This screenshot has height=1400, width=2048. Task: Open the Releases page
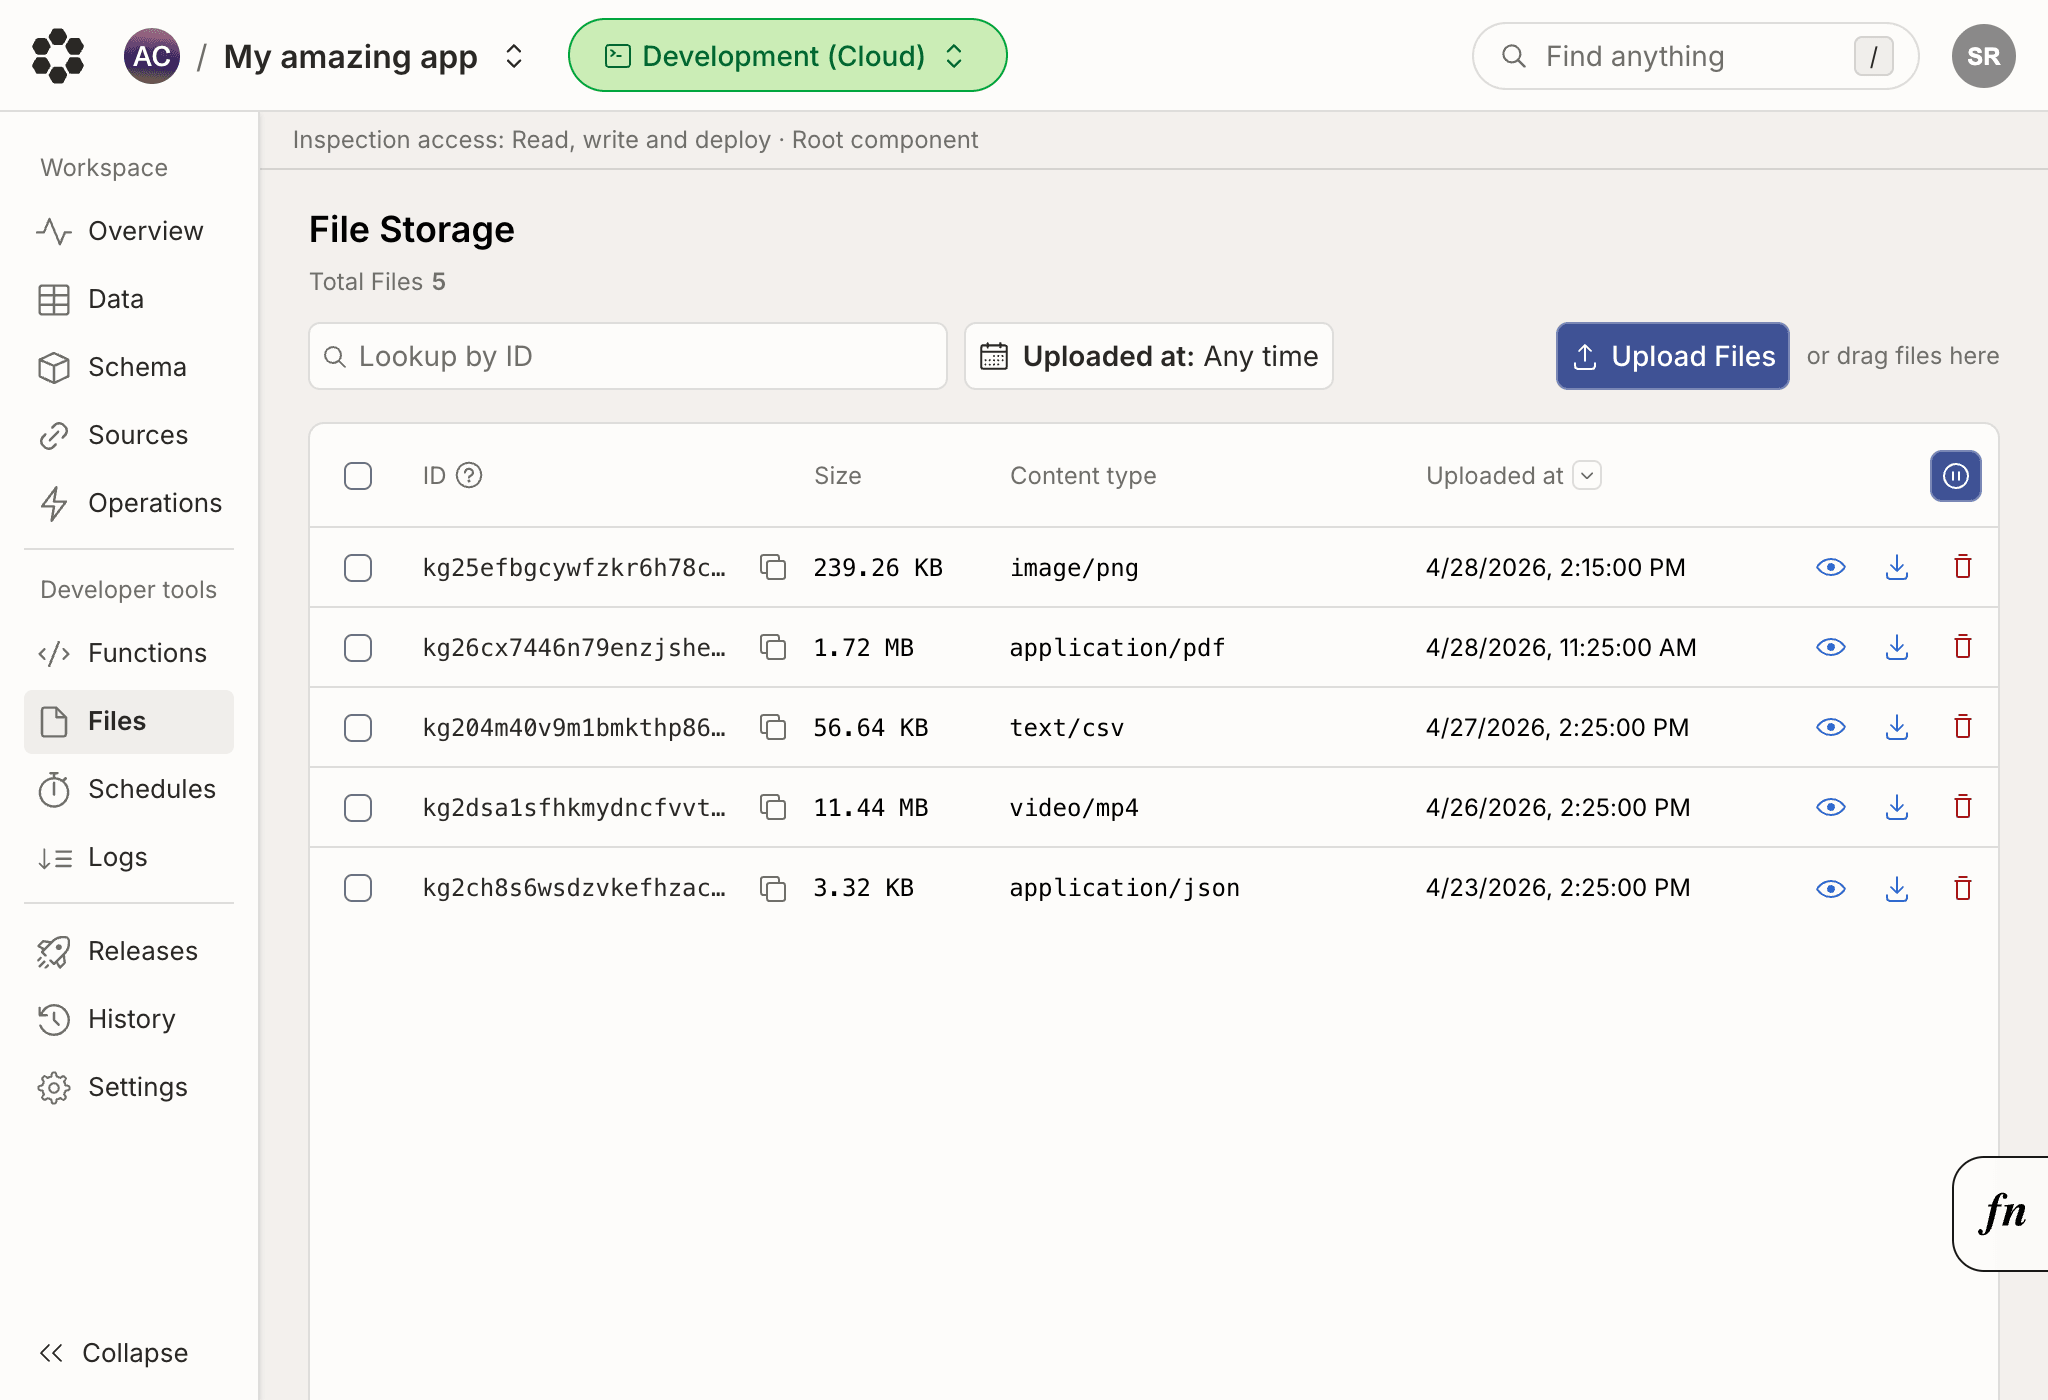[129, 951]
